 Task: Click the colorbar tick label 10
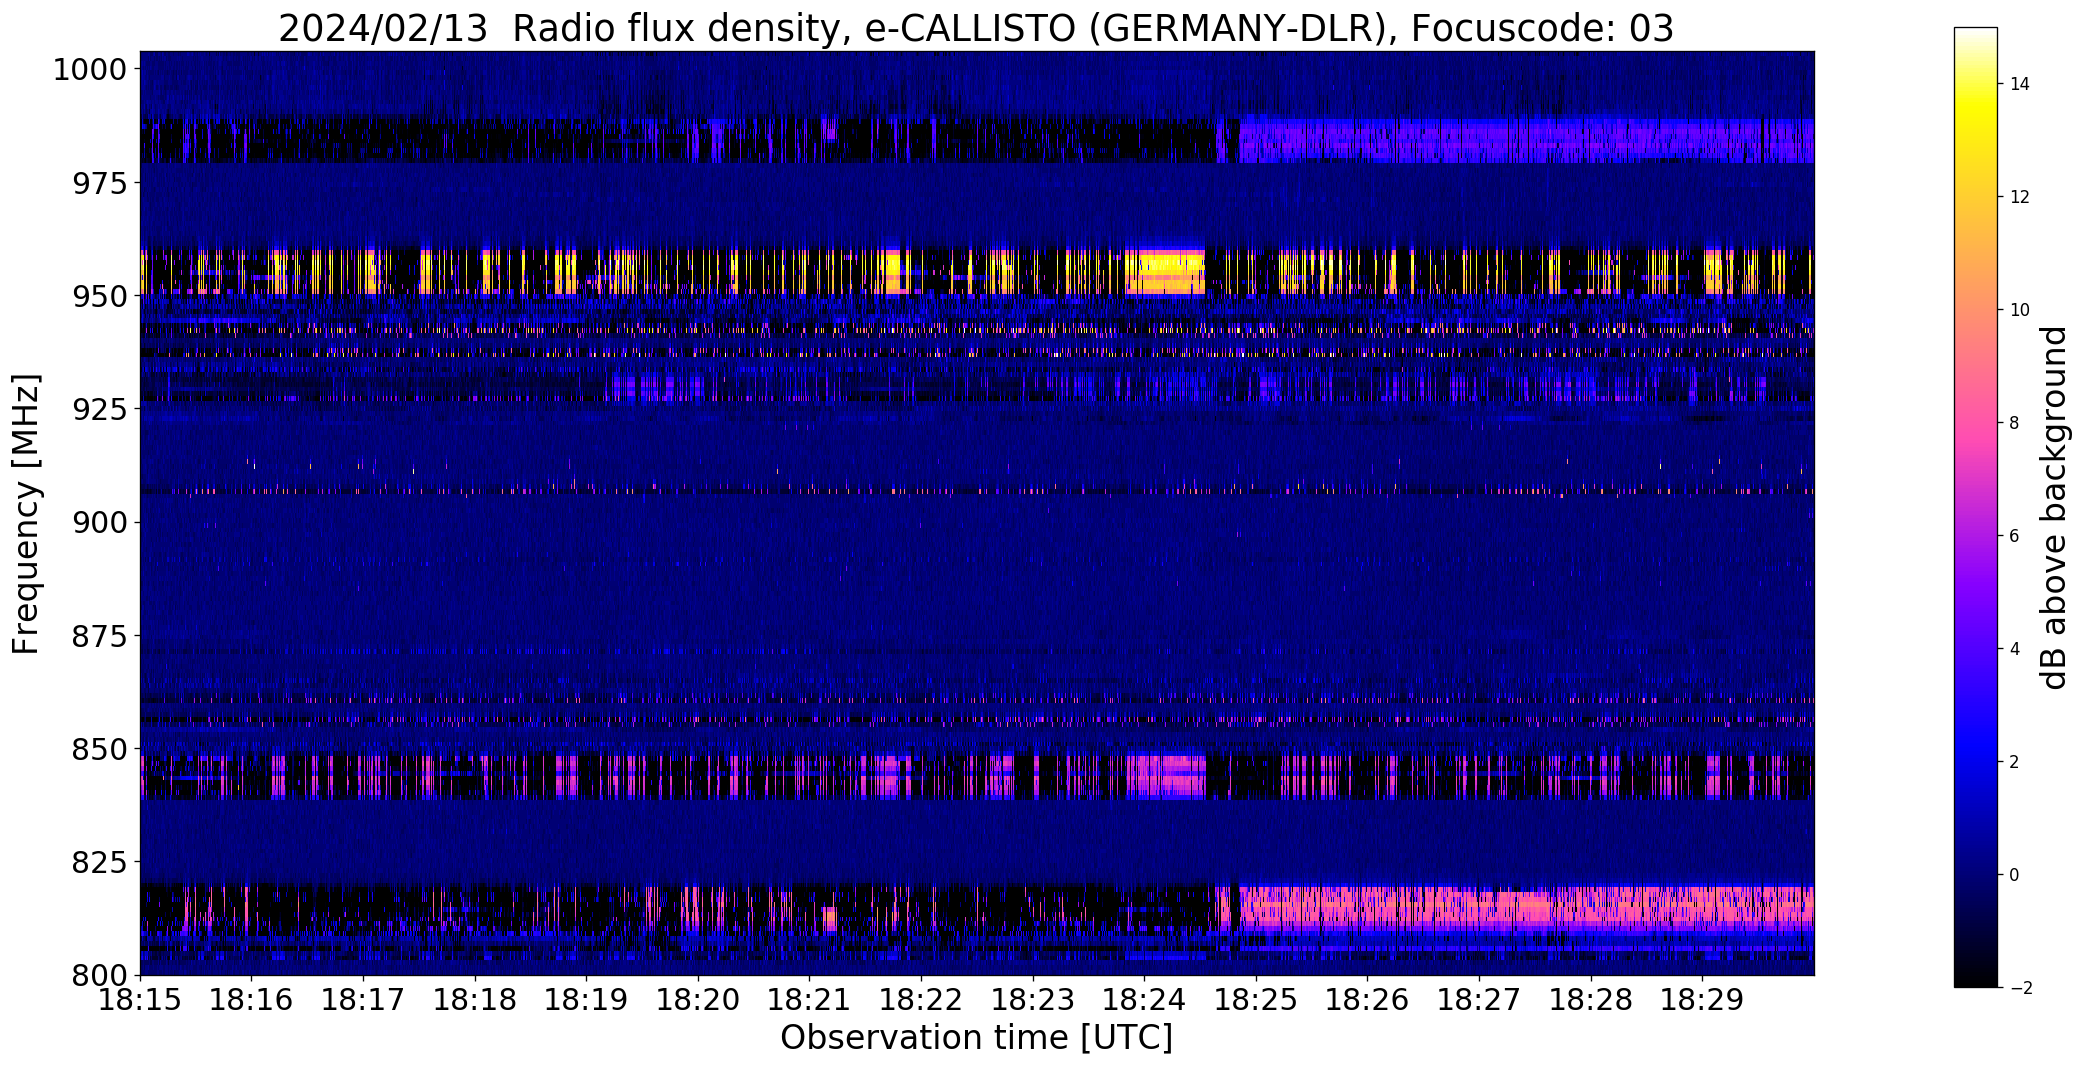(x=2020, y=310)
